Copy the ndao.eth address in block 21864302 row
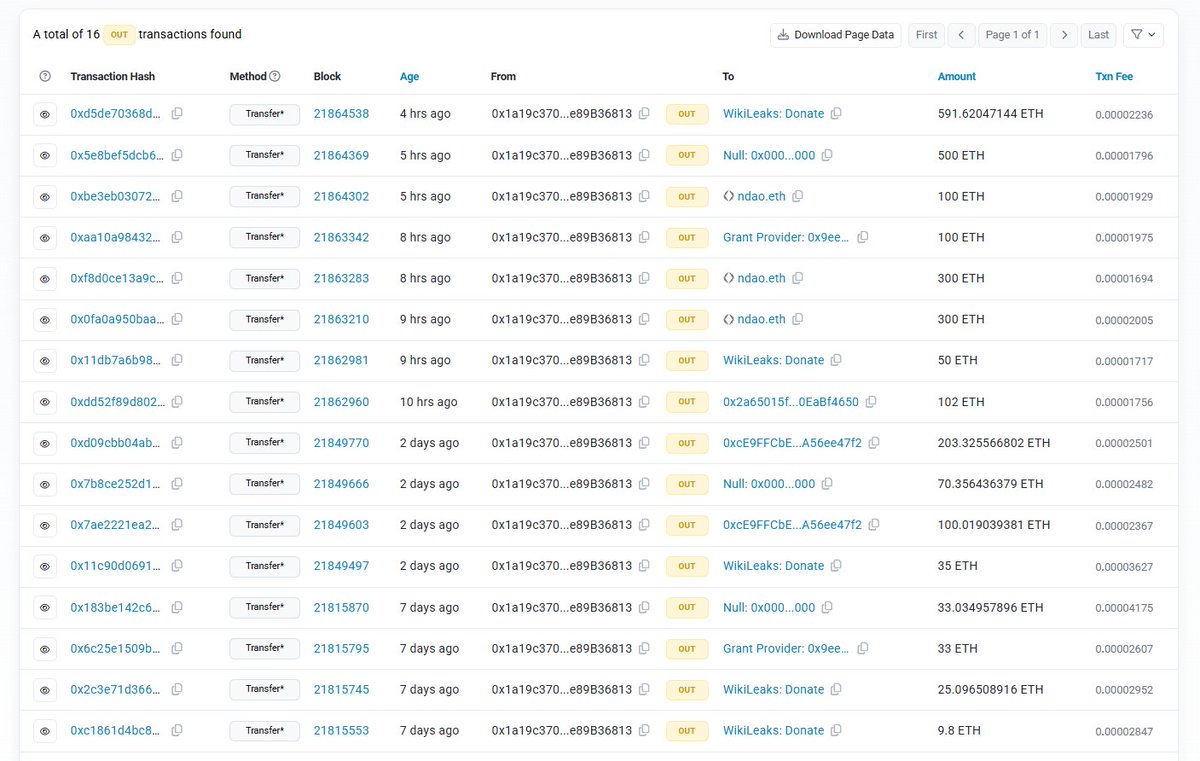The width and height of the screenshot is (1200, 761). click(x=797, y=196)
